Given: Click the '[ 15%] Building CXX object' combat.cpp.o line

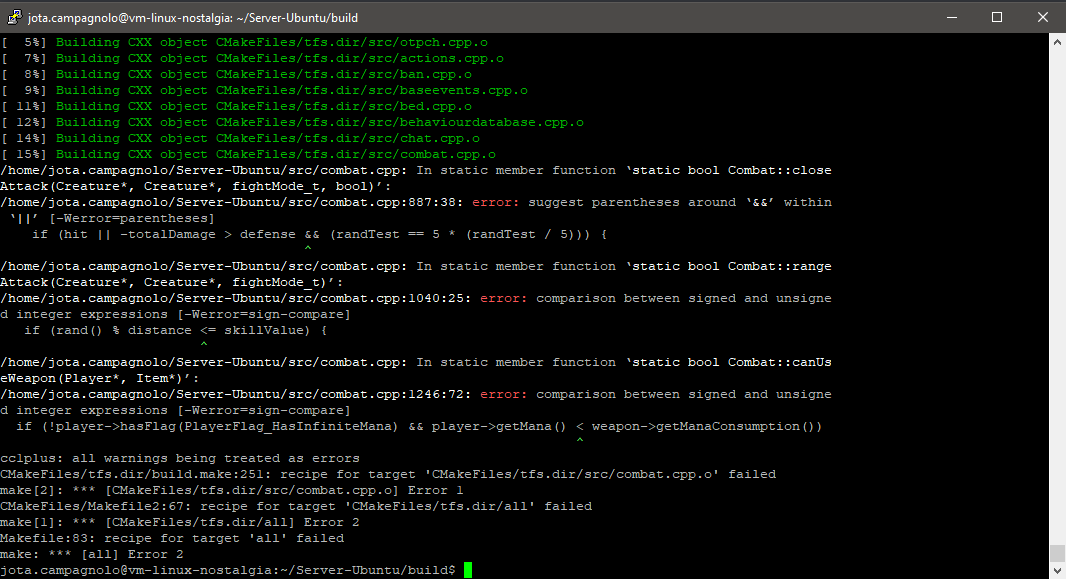Looking at the screenshot, I should click(248, 154).
